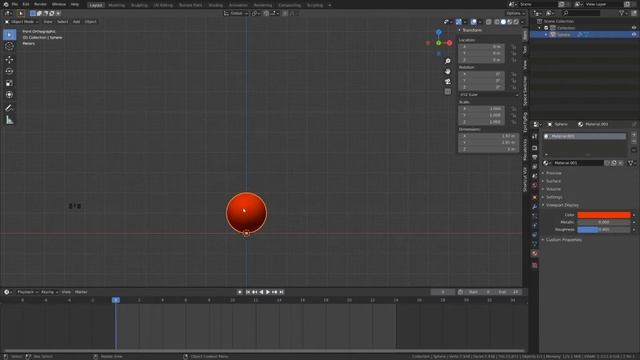This screenshot has height=360, width=640.
Task: Open the Modifier wrench properties tab
Action: pos(535,207)
